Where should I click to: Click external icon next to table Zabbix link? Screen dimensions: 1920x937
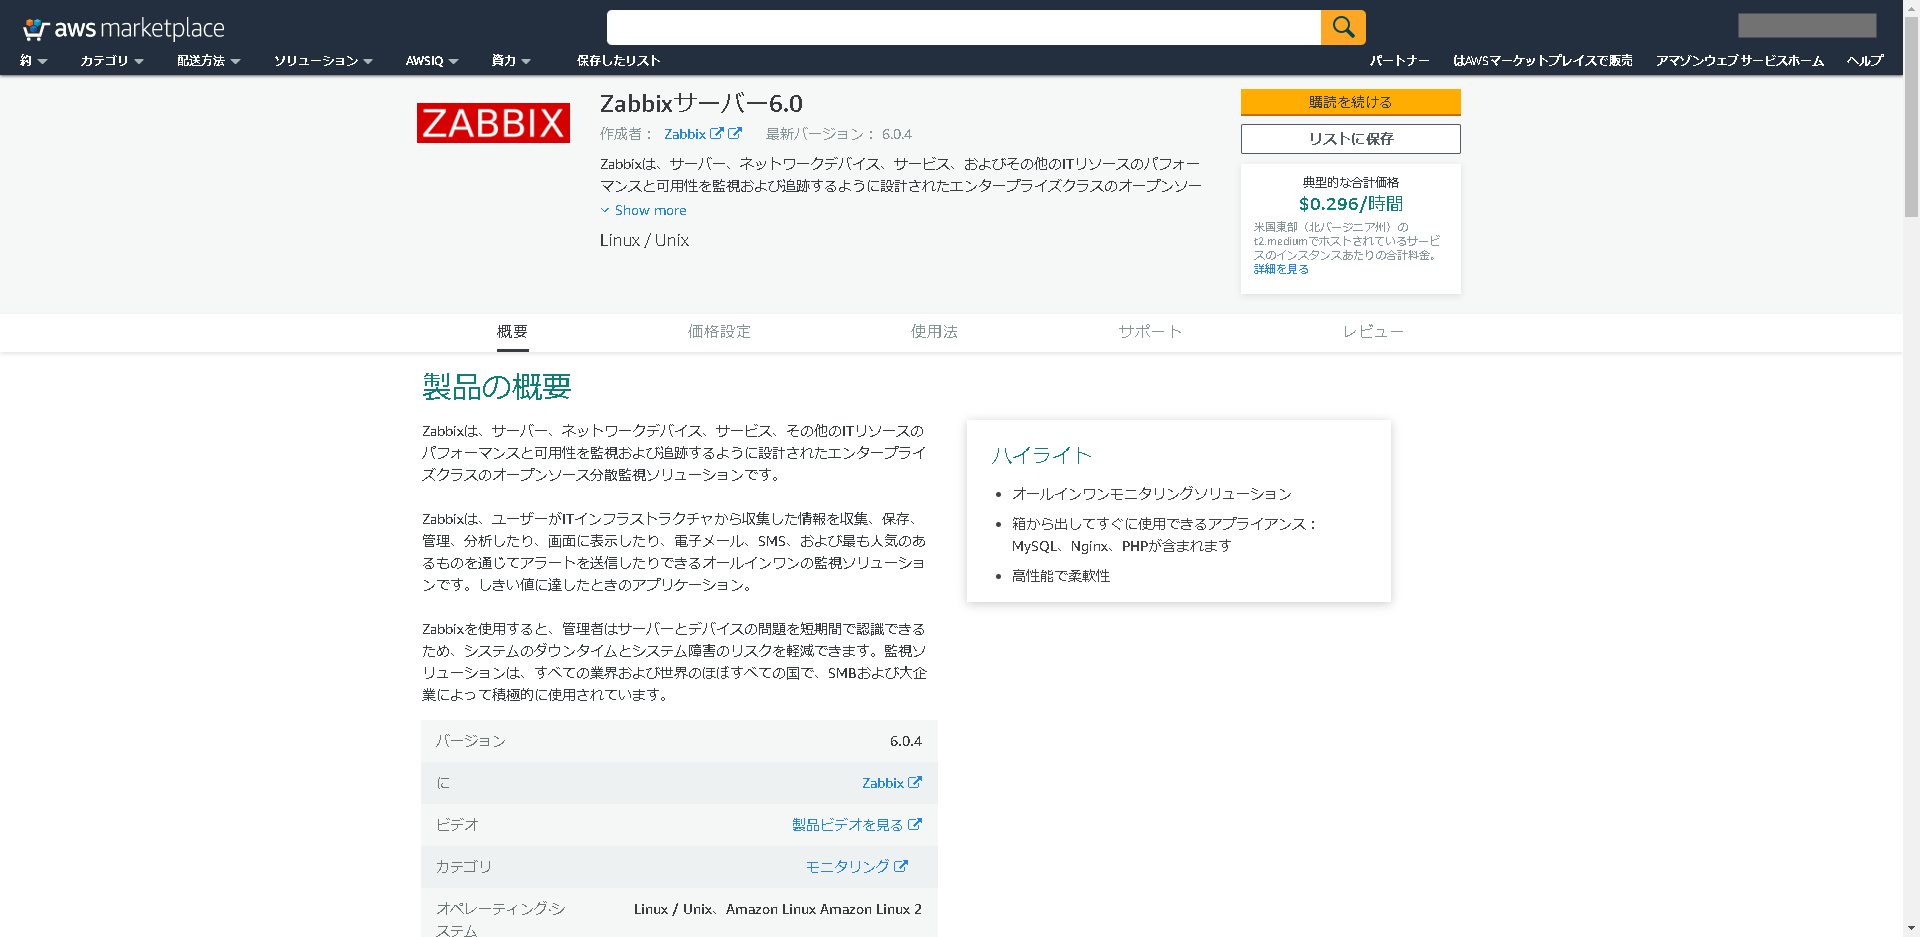[915, 782]
